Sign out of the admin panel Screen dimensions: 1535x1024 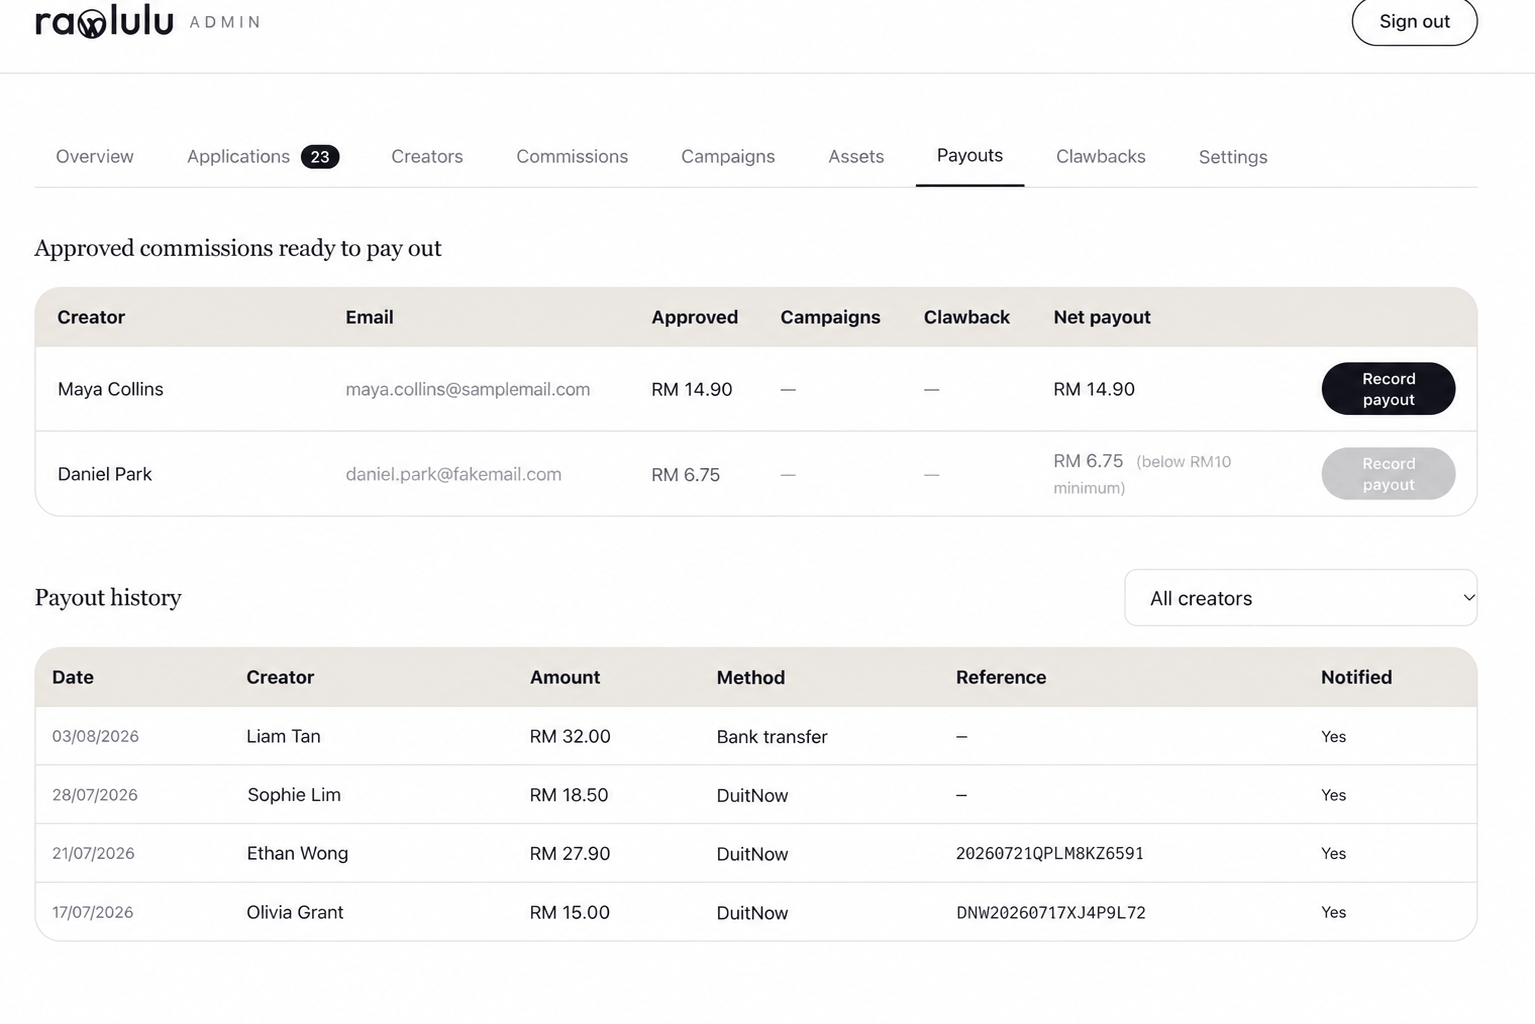pyautogui.click(x=1414, y=21)
